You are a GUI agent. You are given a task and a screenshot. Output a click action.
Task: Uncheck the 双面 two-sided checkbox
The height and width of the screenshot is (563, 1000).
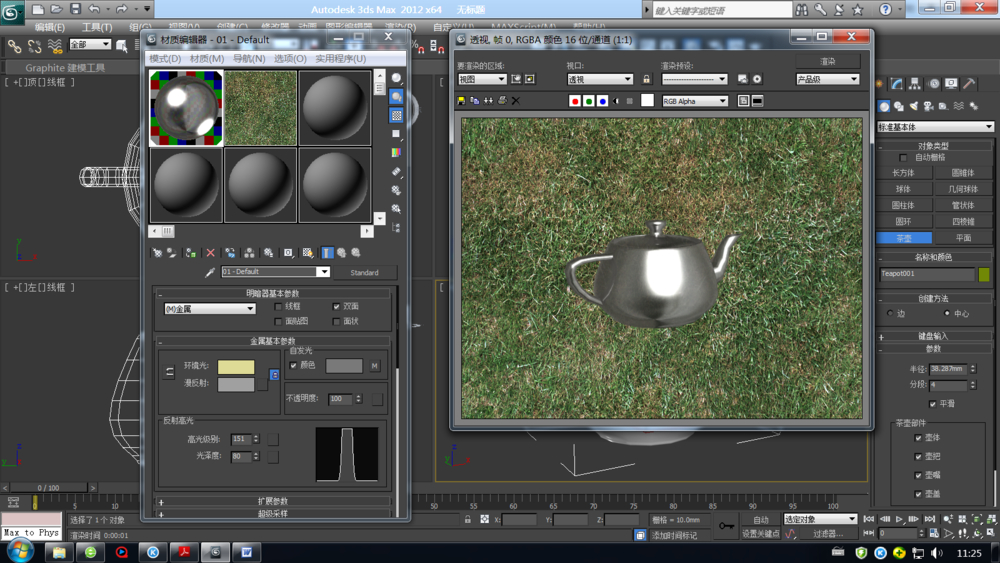(x=337, y=307)
